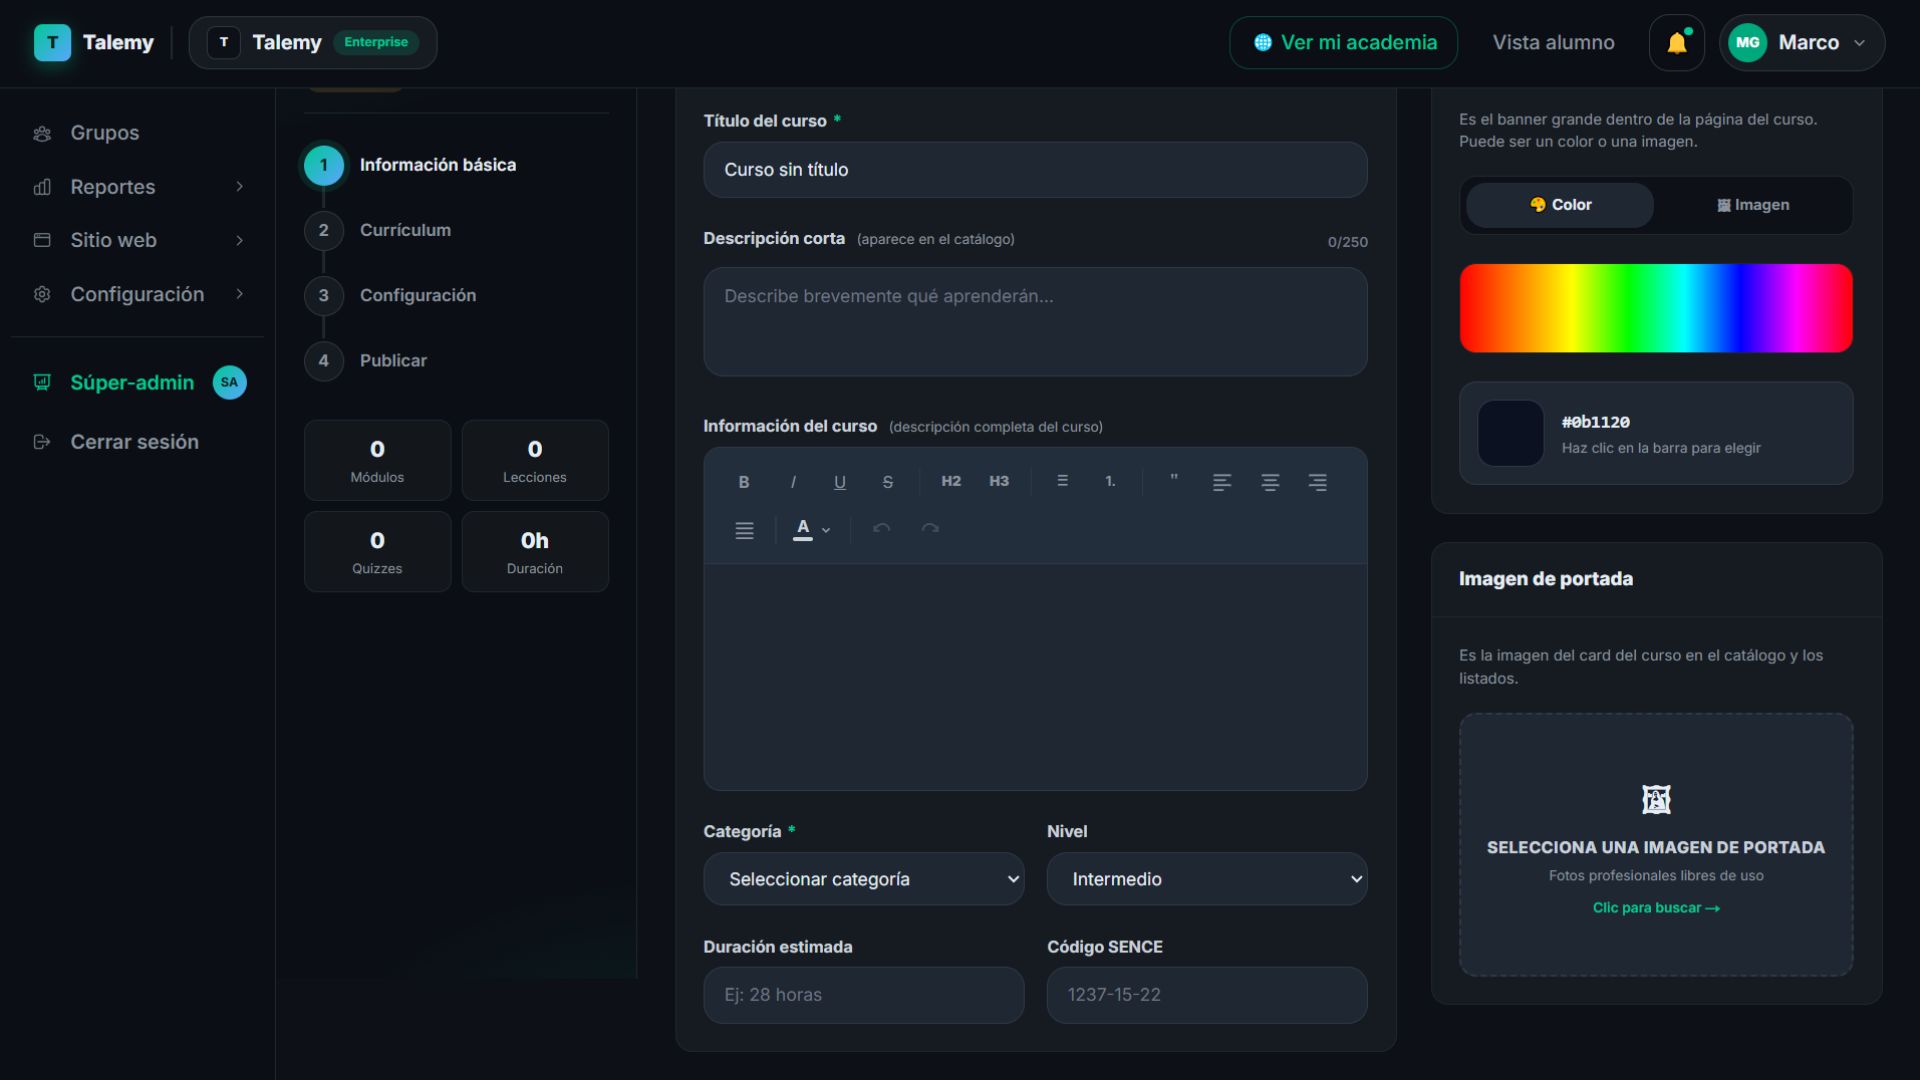Image resolution: width=1920 pixels, height=1080 pixels.
Task: Click the redo arrow in editor
Action: (x=930, y=529)
